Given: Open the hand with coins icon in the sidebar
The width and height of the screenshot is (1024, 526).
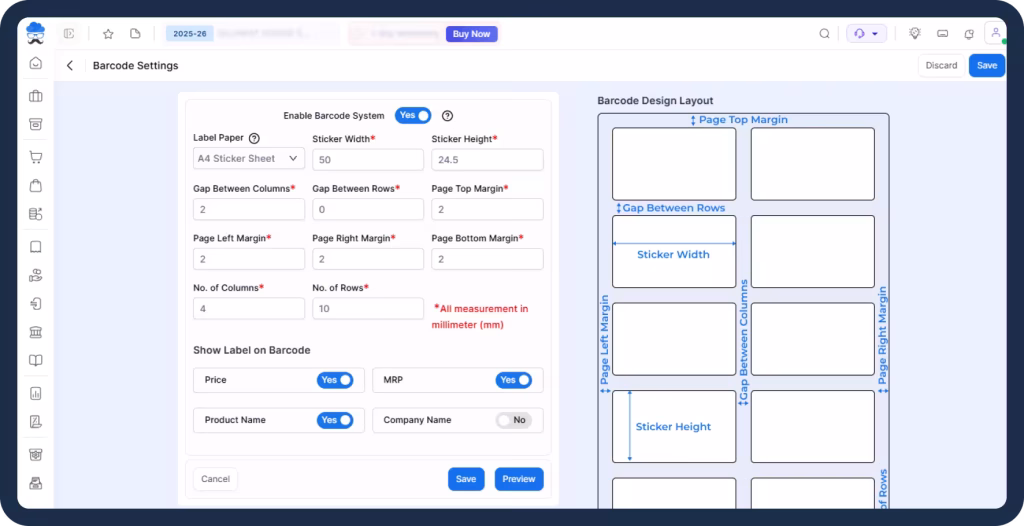Looking at the screenshot, I should point(36,275).
